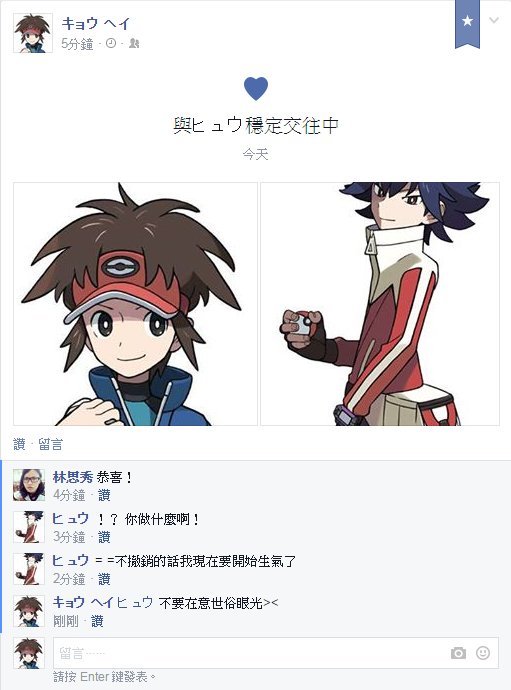The image size is (511, 690).
Task: Like ヒュウ's 你做什麼啊 comment
Action: tap(104, 537)
